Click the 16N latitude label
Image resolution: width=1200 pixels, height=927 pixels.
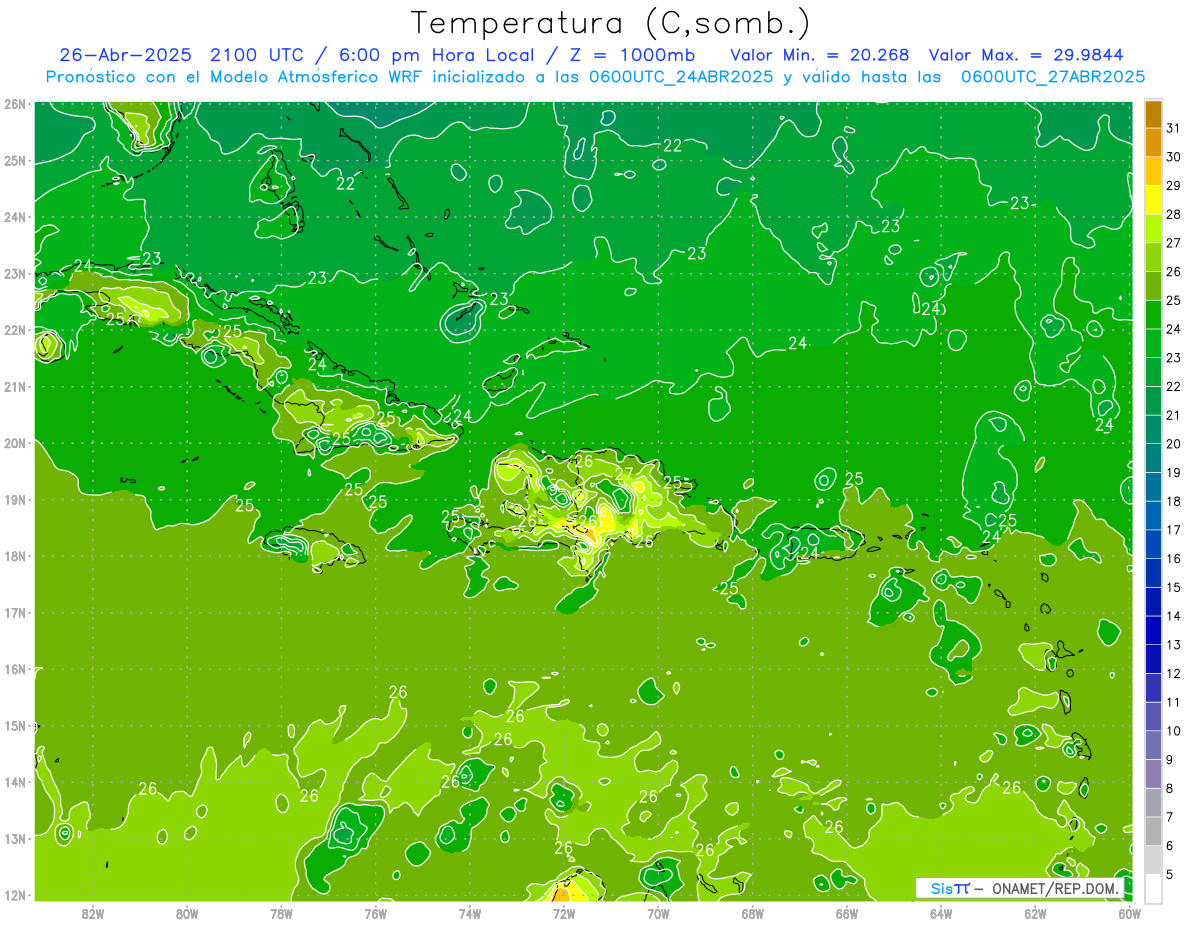tap(14, 669)
